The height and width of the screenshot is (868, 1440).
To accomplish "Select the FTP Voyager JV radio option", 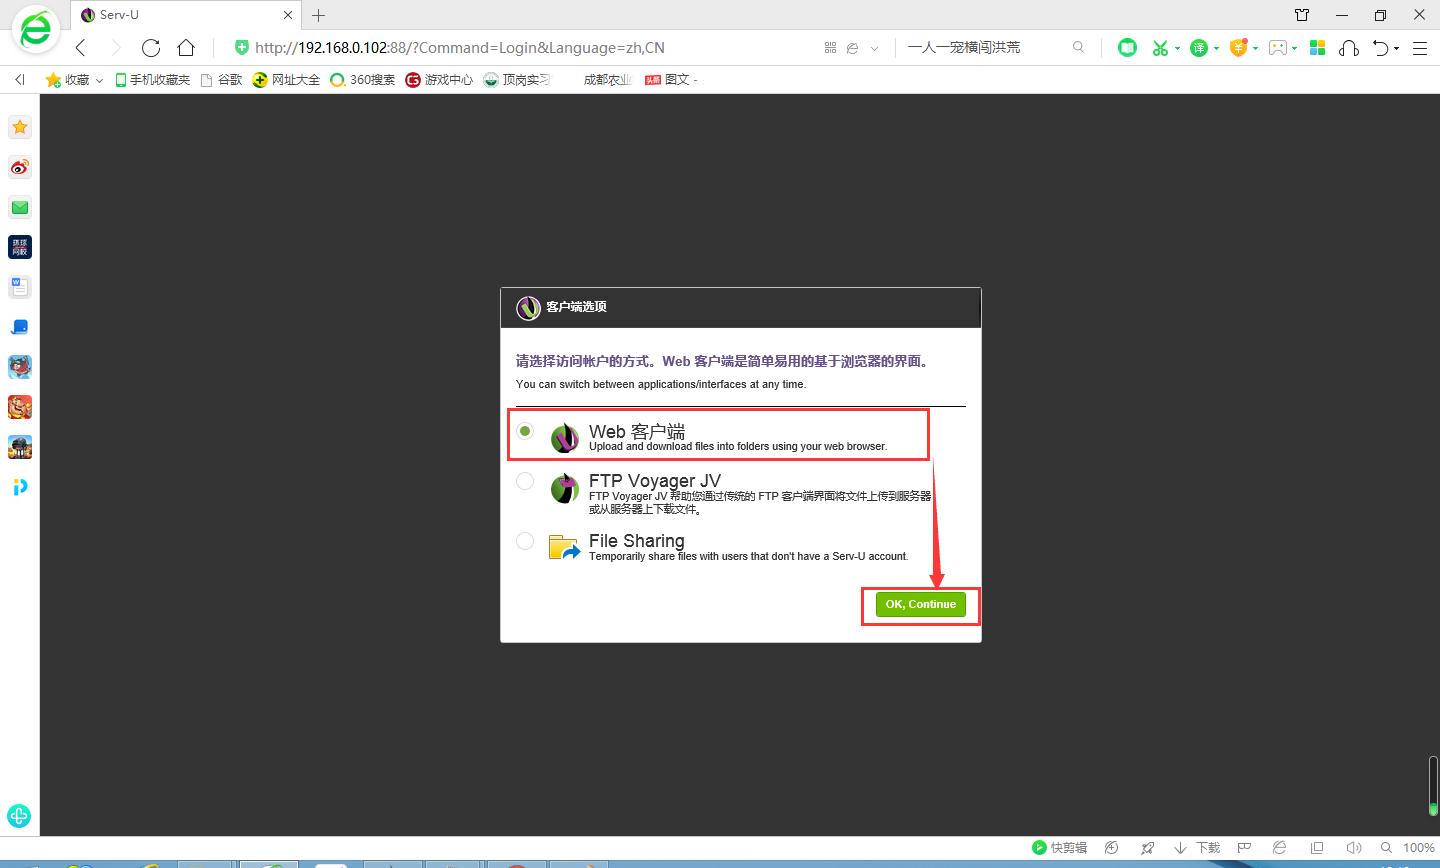I will tap(525, 481).
